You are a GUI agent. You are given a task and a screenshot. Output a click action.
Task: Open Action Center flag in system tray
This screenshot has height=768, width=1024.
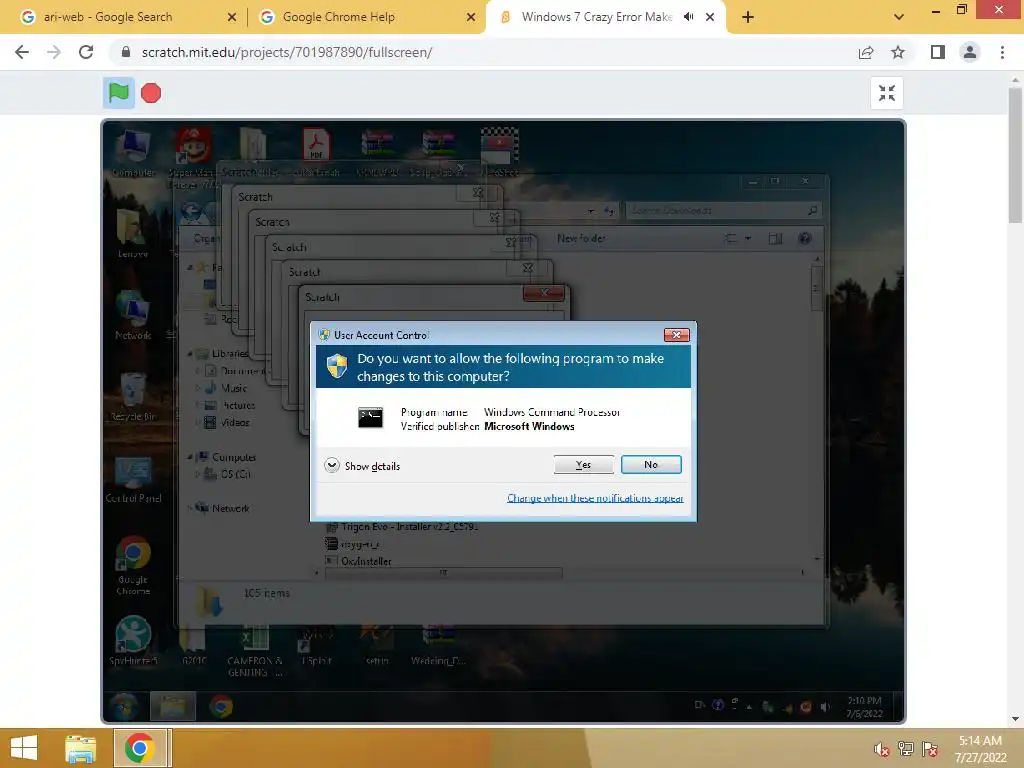pos(930,749)
